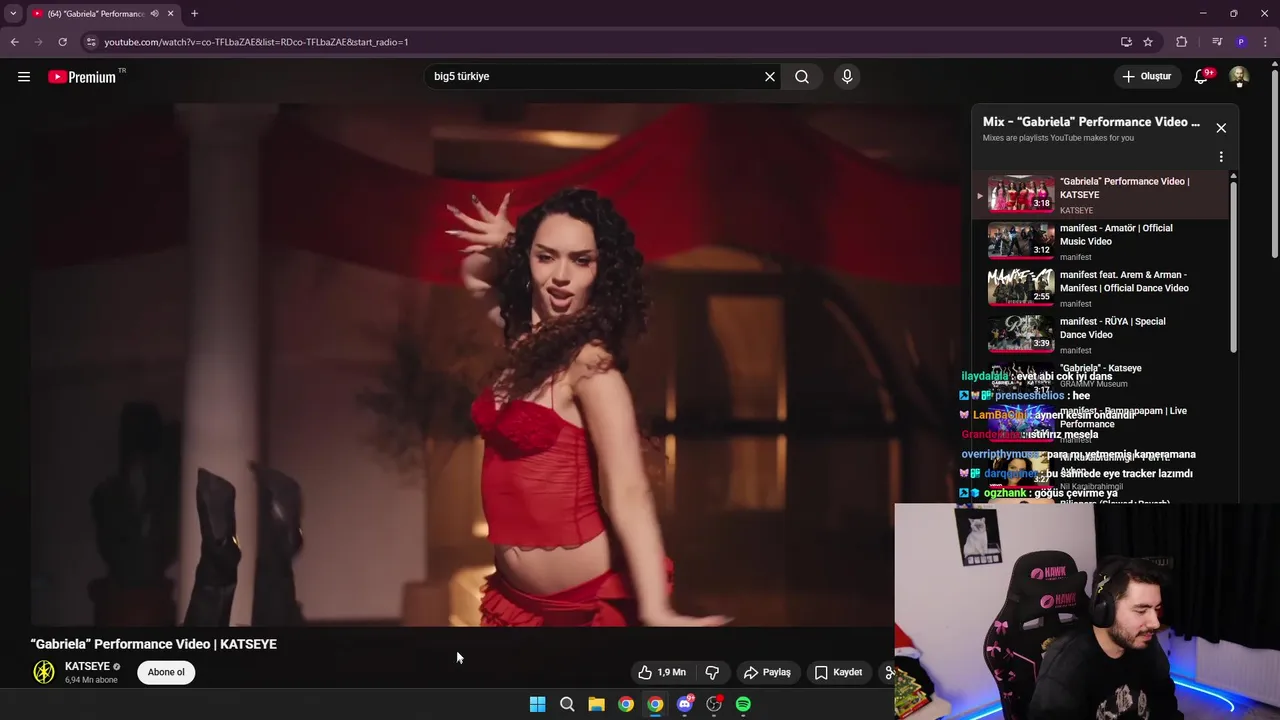Open File Explorer from the taskbar
Screen dimensions: 1280x720
pyautogui.click(x=596, y=705)
